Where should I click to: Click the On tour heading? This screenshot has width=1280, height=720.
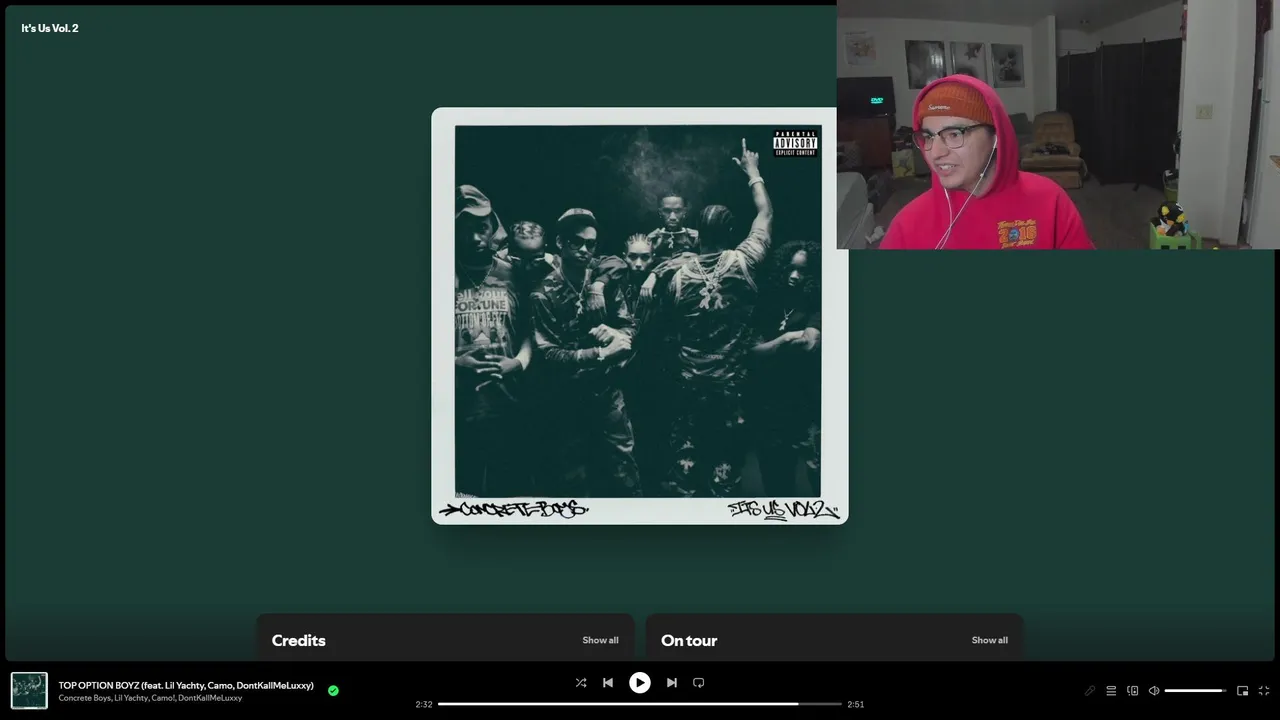(689, 640)
